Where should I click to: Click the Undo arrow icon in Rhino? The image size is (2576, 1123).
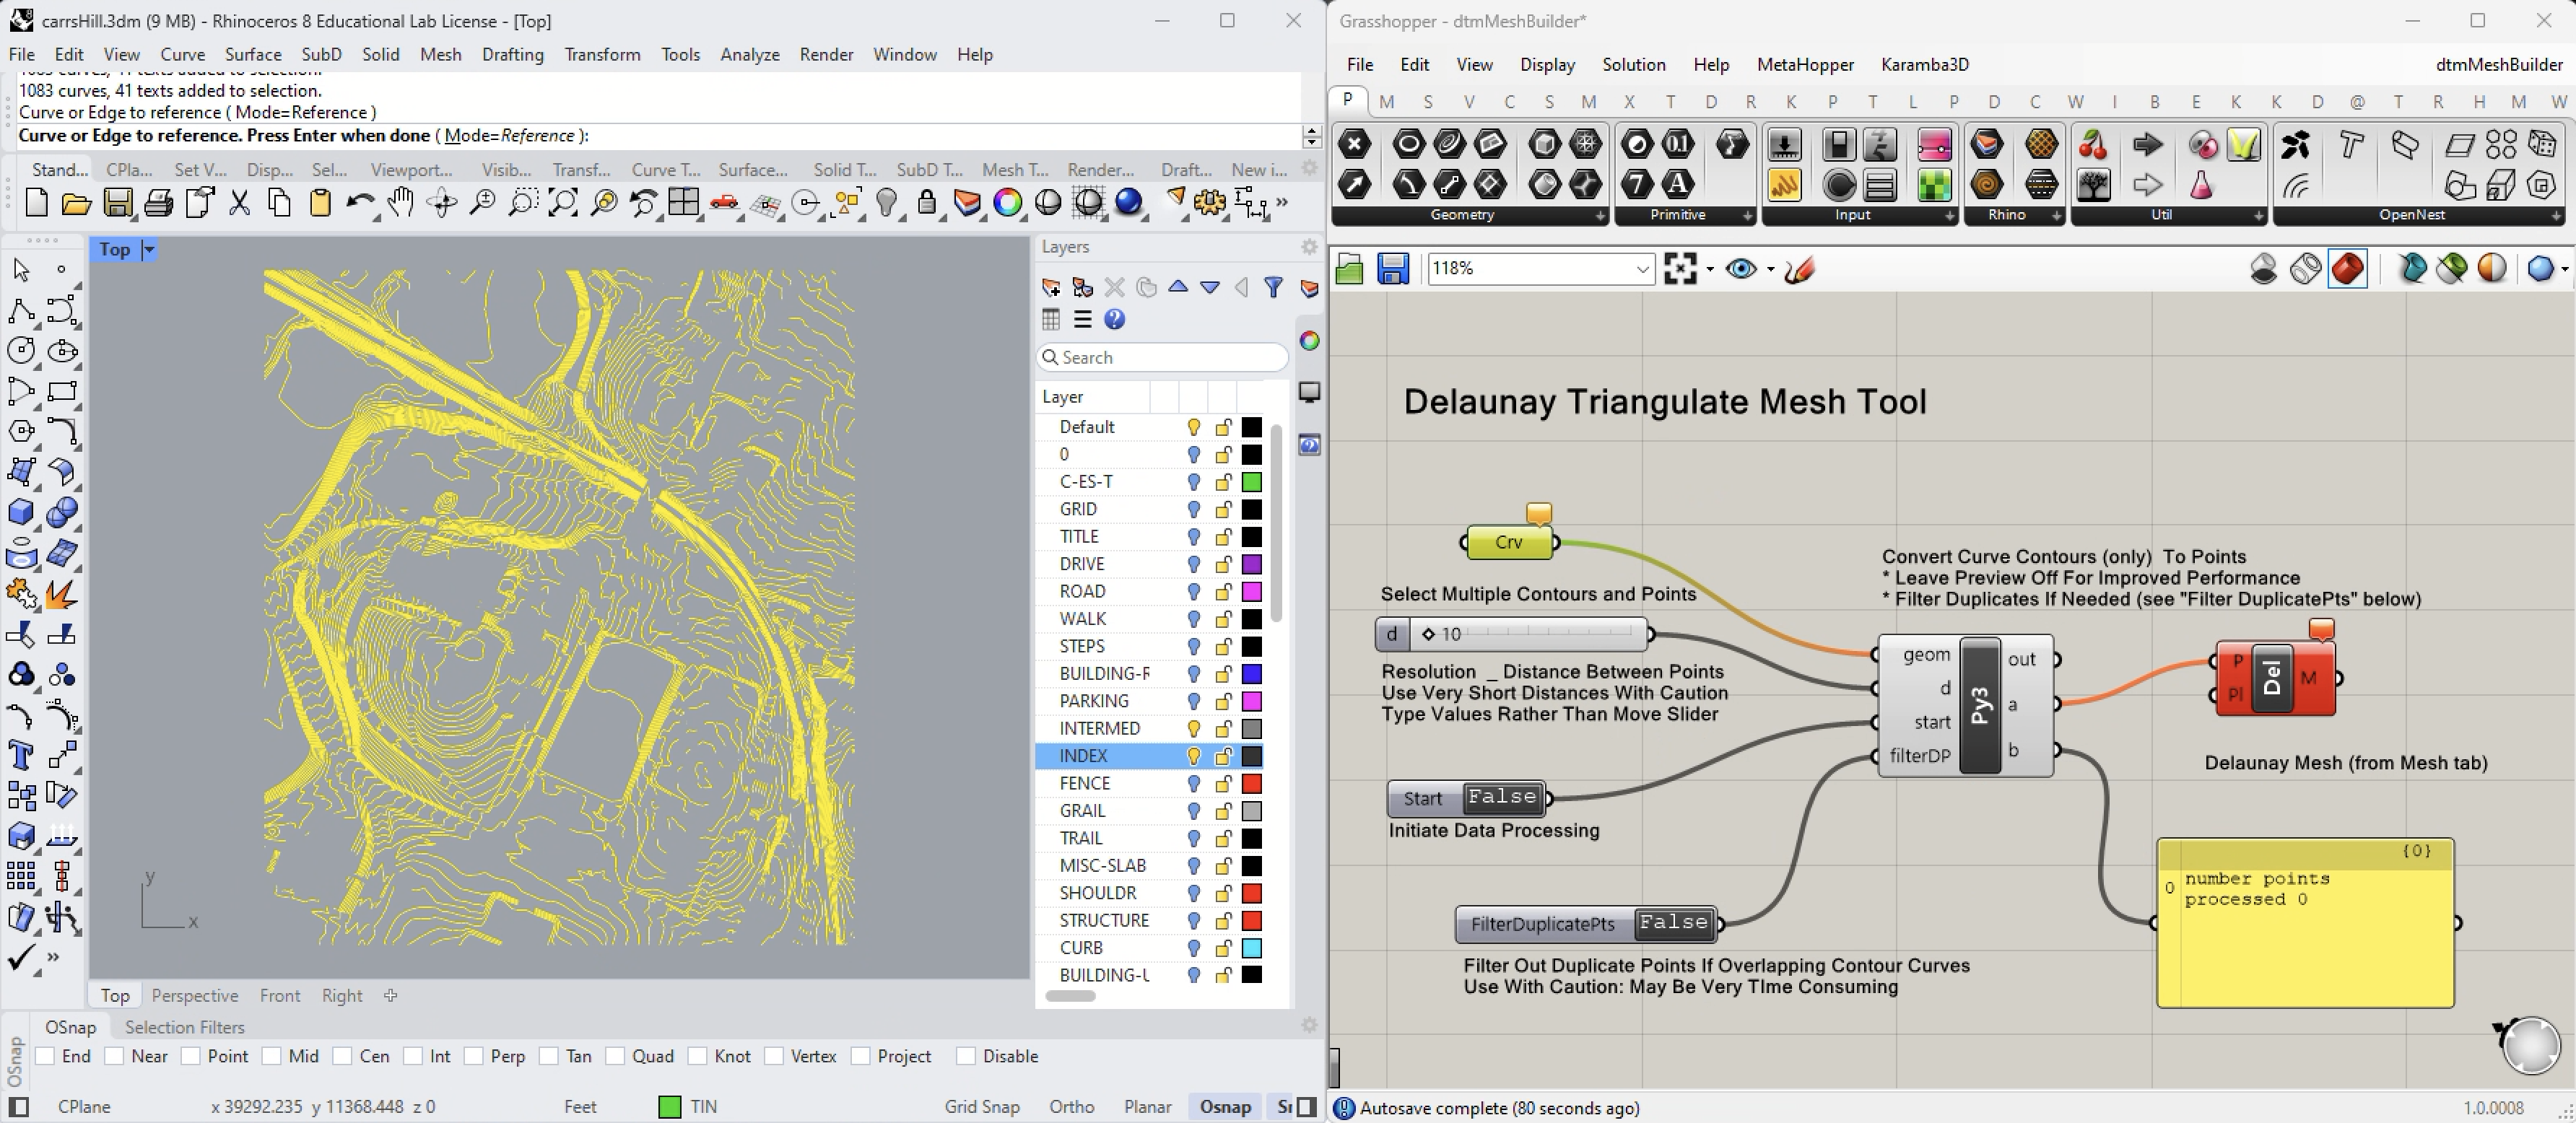tap(359, 203)
